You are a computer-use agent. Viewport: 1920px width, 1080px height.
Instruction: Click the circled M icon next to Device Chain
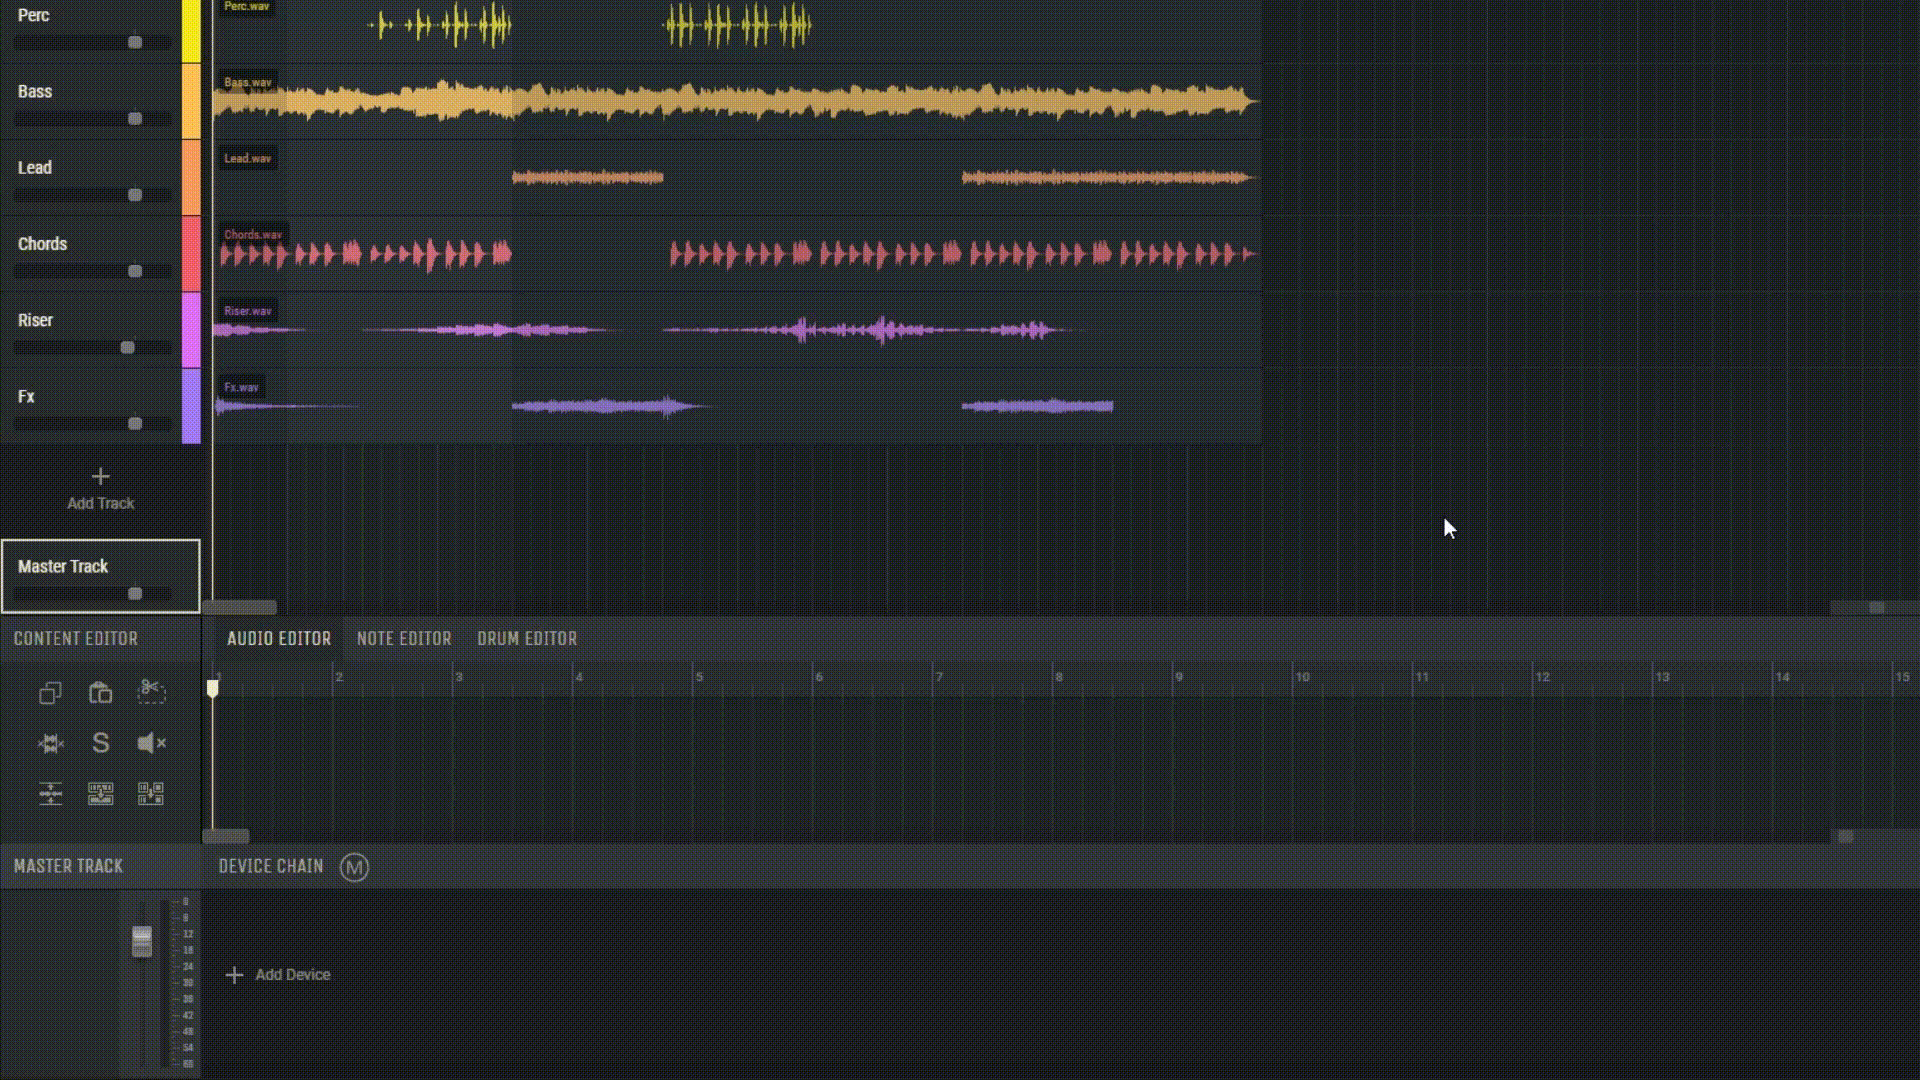(x=354, y=867)
